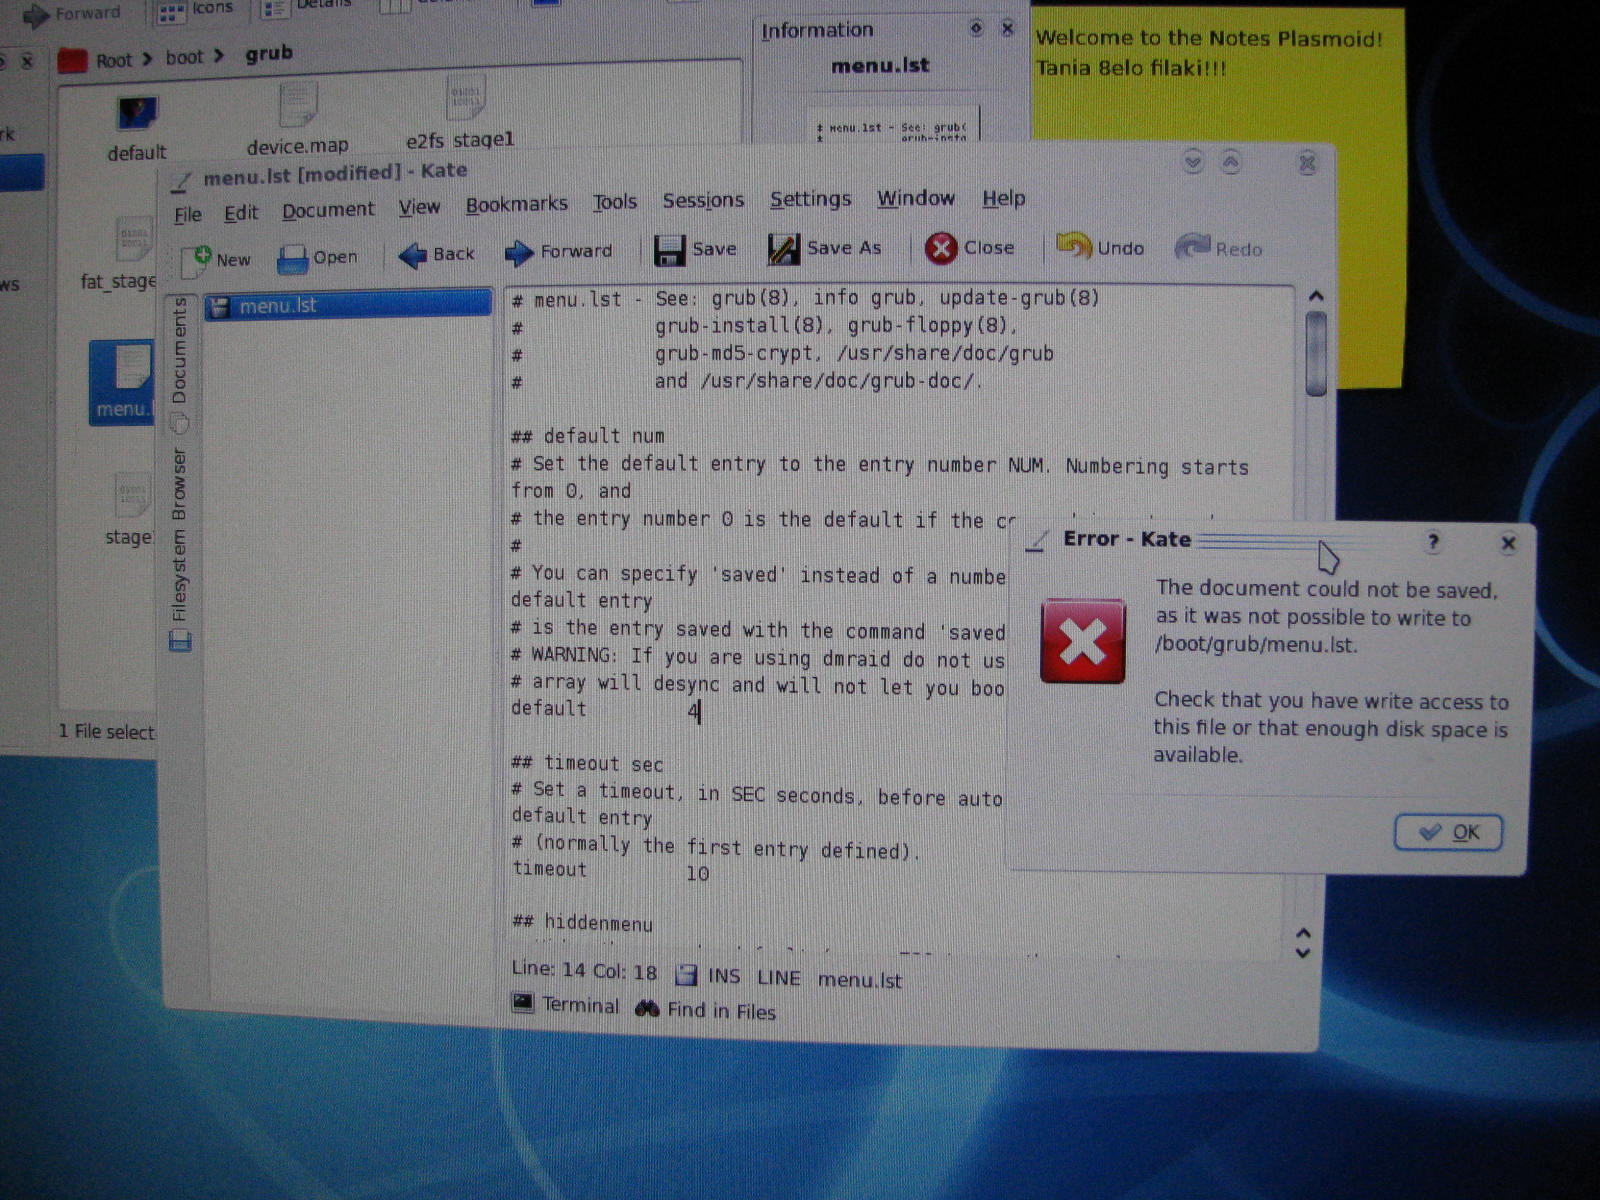Screen dimensions: 1600x1200
Task: Open the Tools menu
Action: tap(614, 202)
